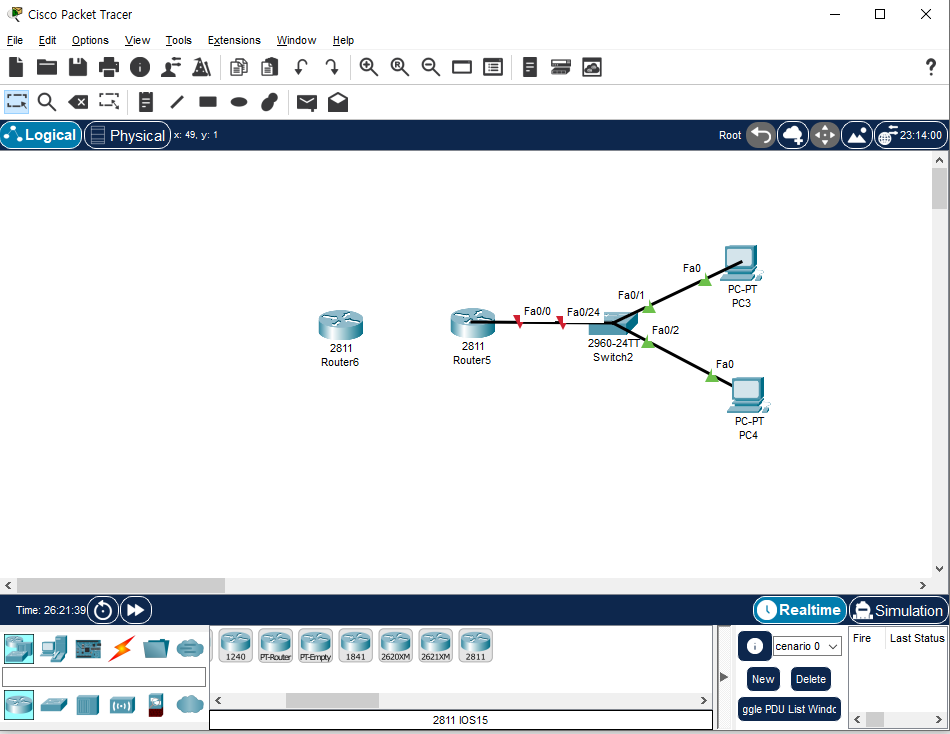Switch to Logical workspace view

tap(41, 135)
